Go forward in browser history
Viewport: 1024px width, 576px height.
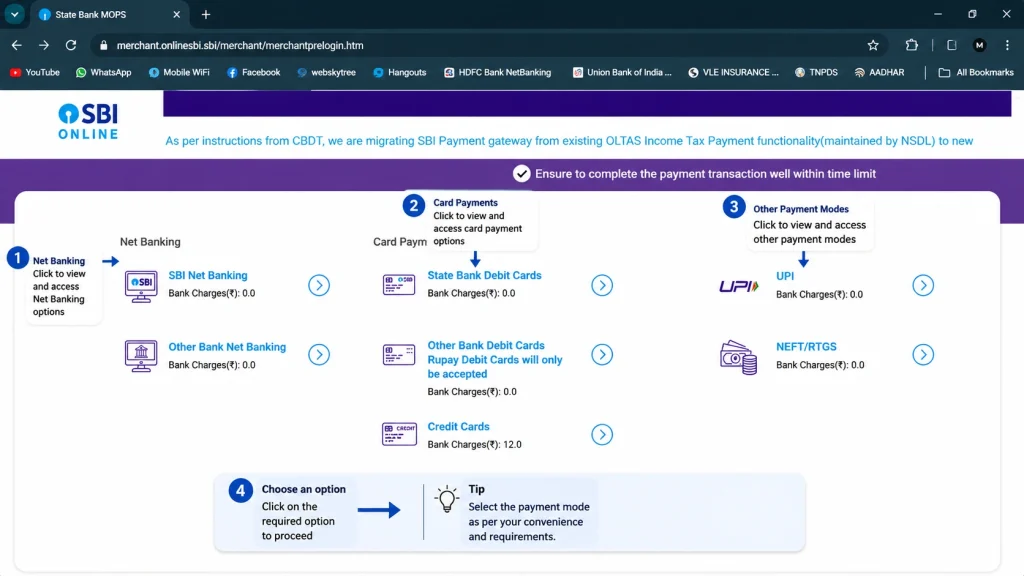(x=44, y=45)
